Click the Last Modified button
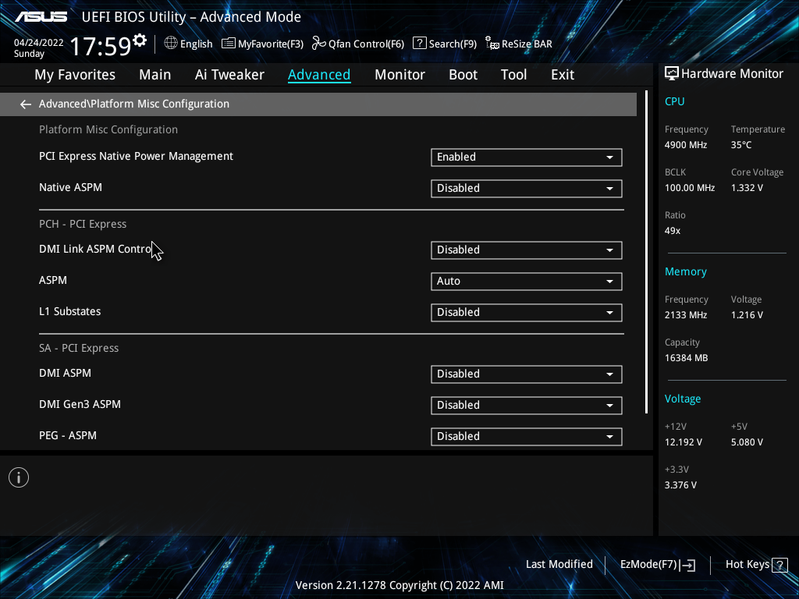 click(559, 564)
